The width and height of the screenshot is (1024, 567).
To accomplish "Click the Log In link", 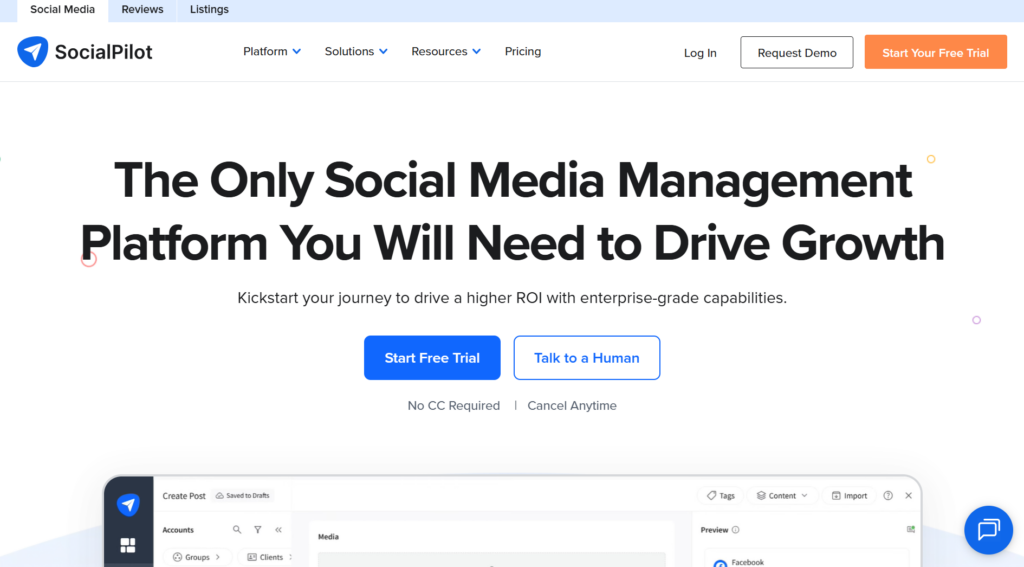I will (700, 53).
